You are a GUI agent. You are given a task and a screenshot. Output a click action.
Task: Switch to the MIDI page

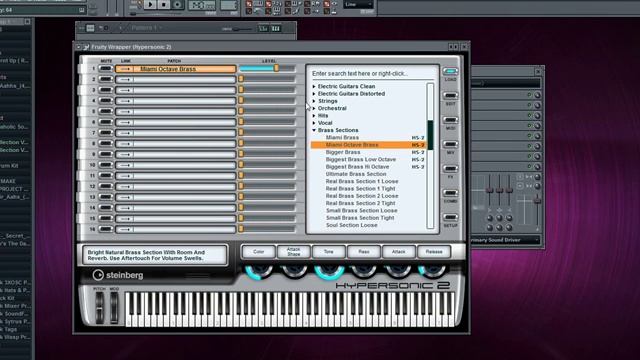pos(450,120)
